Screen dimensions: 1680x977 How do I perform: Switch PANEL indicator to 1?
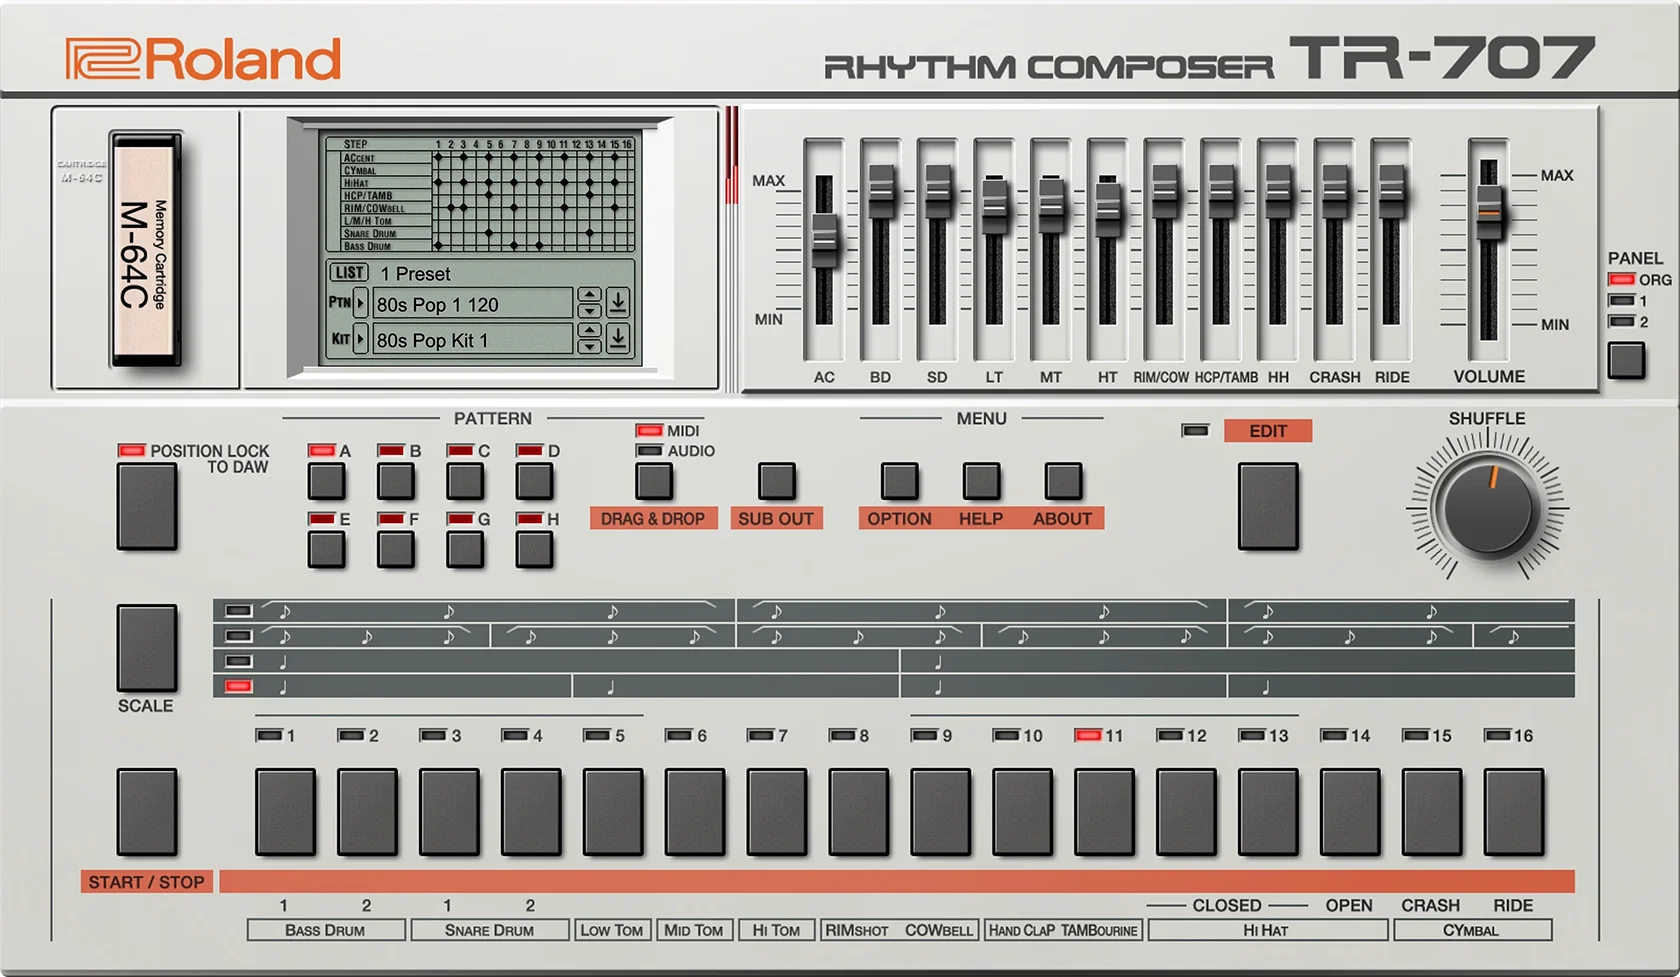pyautogui.click(x=1622, y=299)
